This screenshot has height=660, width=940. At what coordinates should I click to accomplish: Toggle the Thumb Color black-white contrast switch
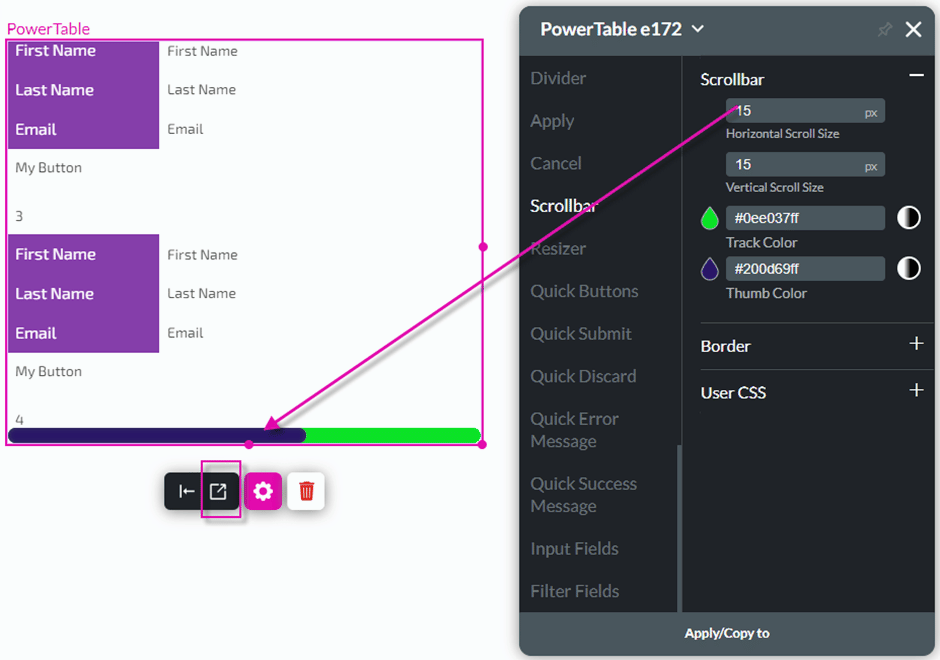[916, 268]
